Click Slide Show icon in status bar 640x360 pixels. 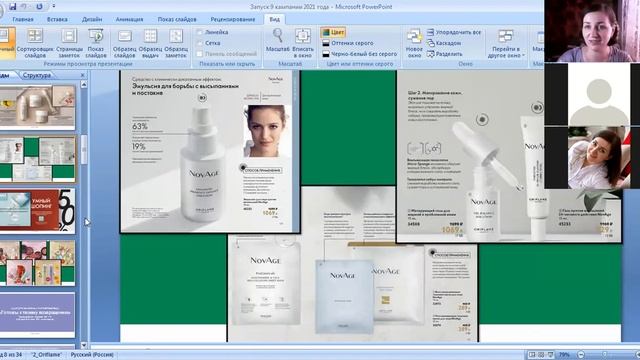click(550, 355)
